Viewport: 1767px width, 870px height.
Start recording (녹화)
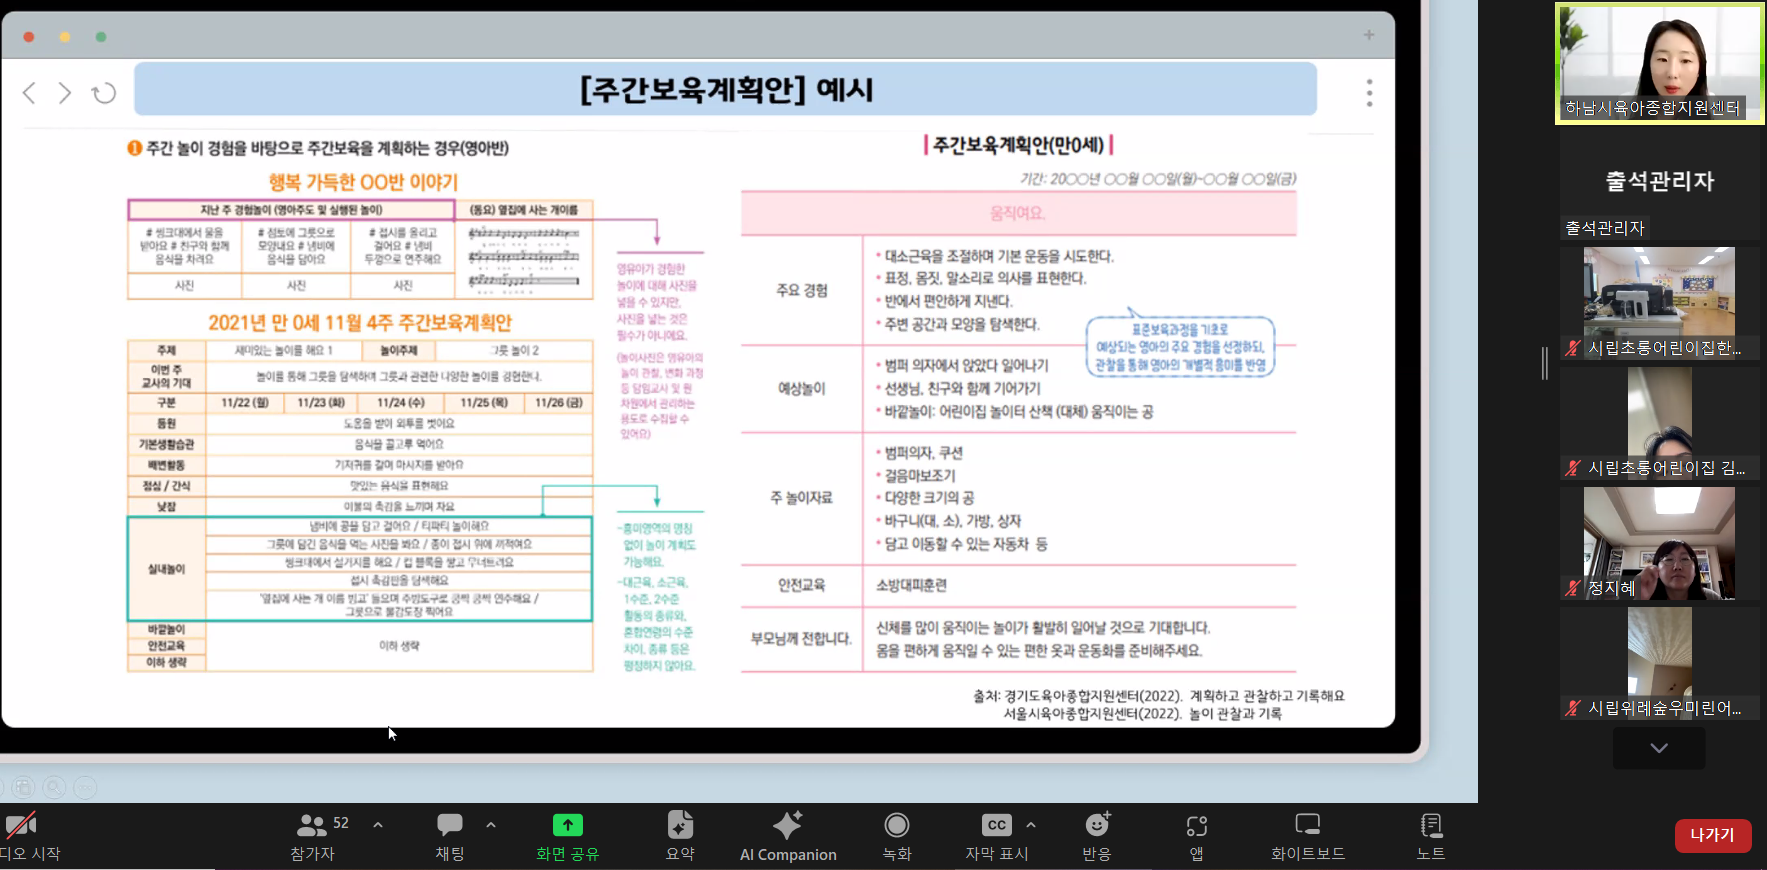coord(897,836)
